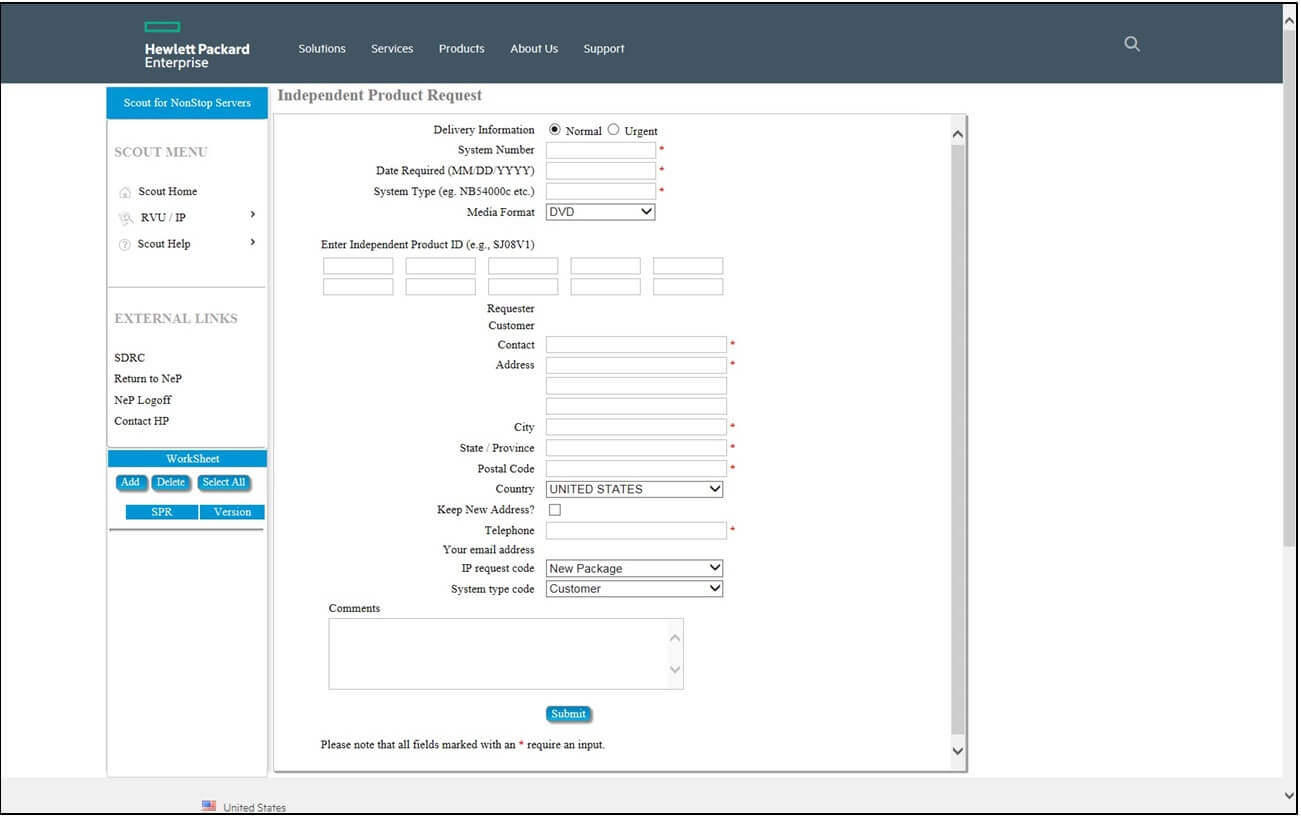Viewport: 1301px width, 820px height.
Task: Tick the Keep New Address checkbox
Action: (555, 510)
